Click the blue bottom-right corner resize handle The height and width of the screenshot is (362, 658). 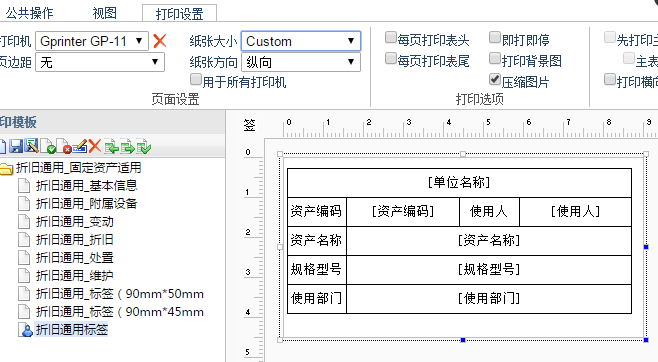[x=646, y=340]
